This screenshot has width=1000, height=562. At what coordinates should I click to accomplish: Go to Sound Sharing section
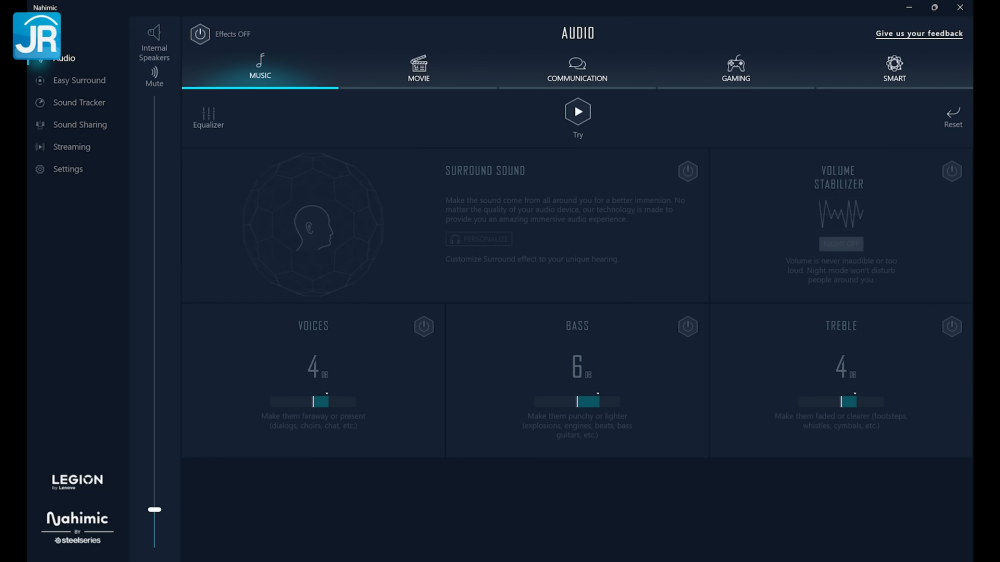(79, 125)
